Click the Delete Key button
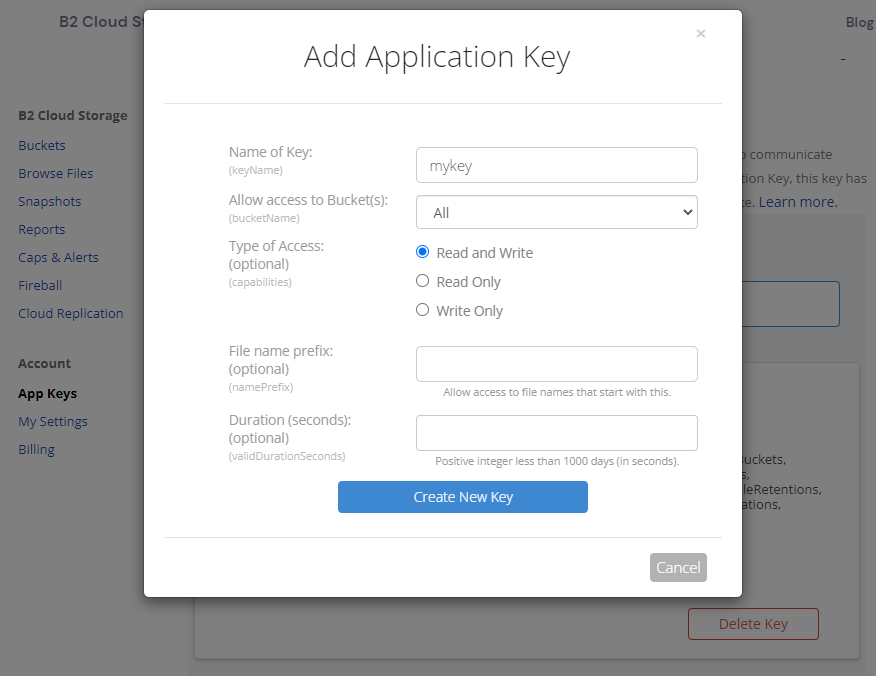 click(753, 624)
